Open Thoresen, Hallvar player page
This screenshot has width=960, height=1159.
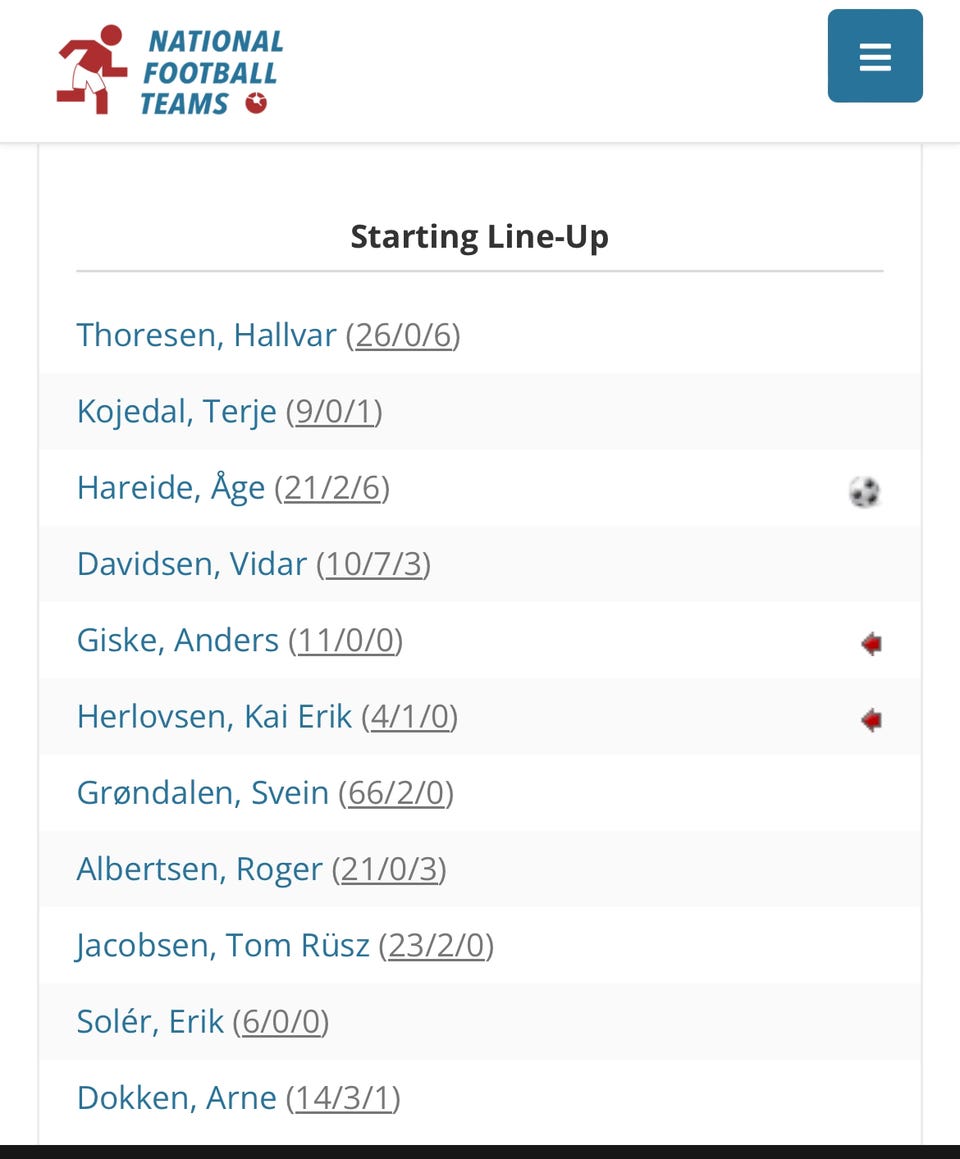click(x=206, y=335)
